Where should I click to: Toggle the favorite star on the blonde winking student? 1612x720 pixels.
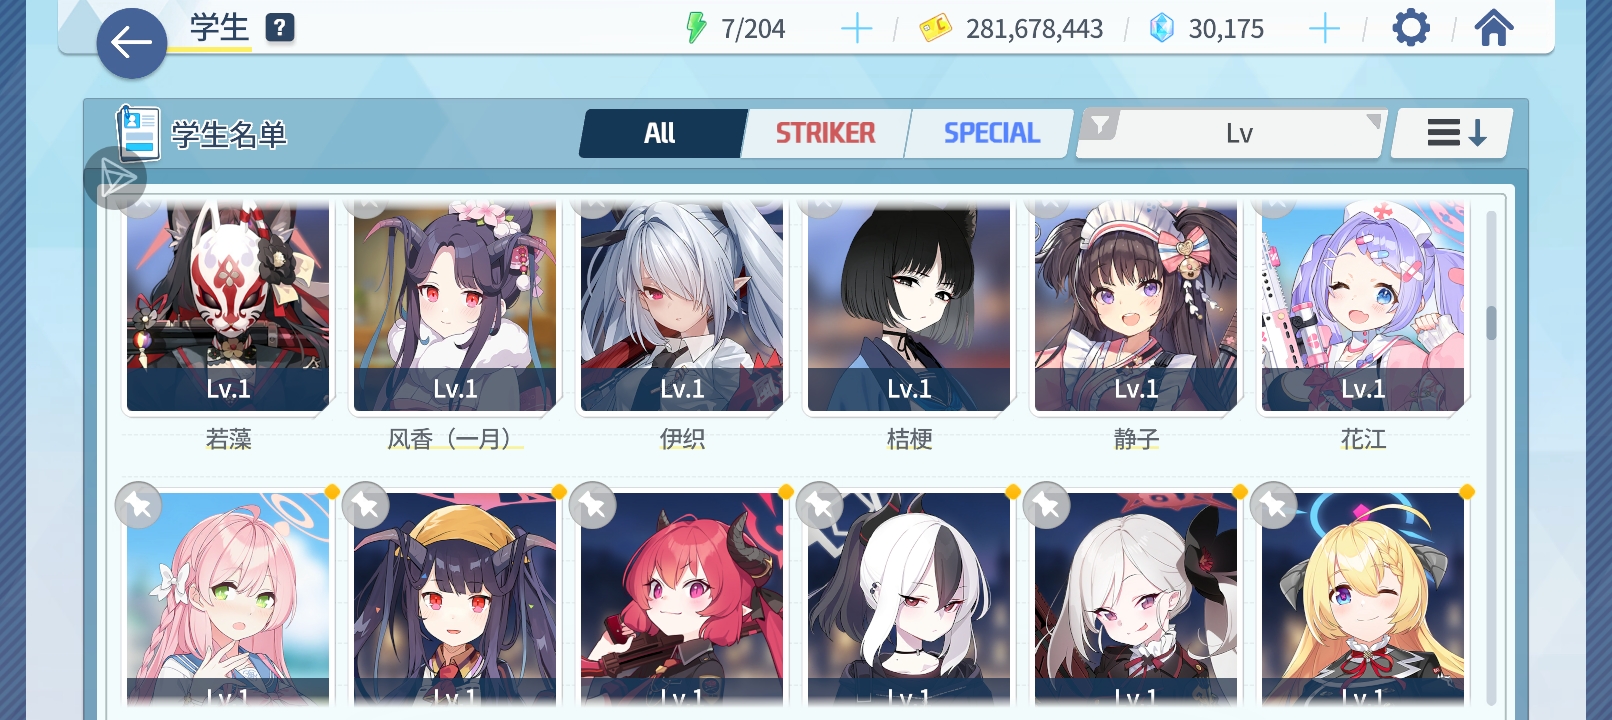click(1273, 506)
